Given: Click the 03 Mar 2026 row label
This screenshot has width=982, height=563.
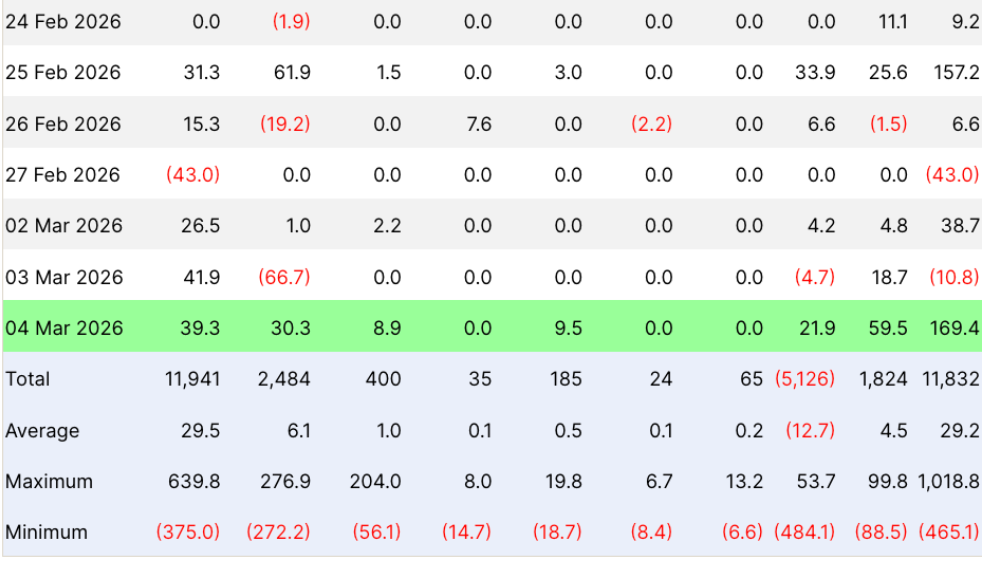Looking at the screenshot, I should tap(64, 277).
